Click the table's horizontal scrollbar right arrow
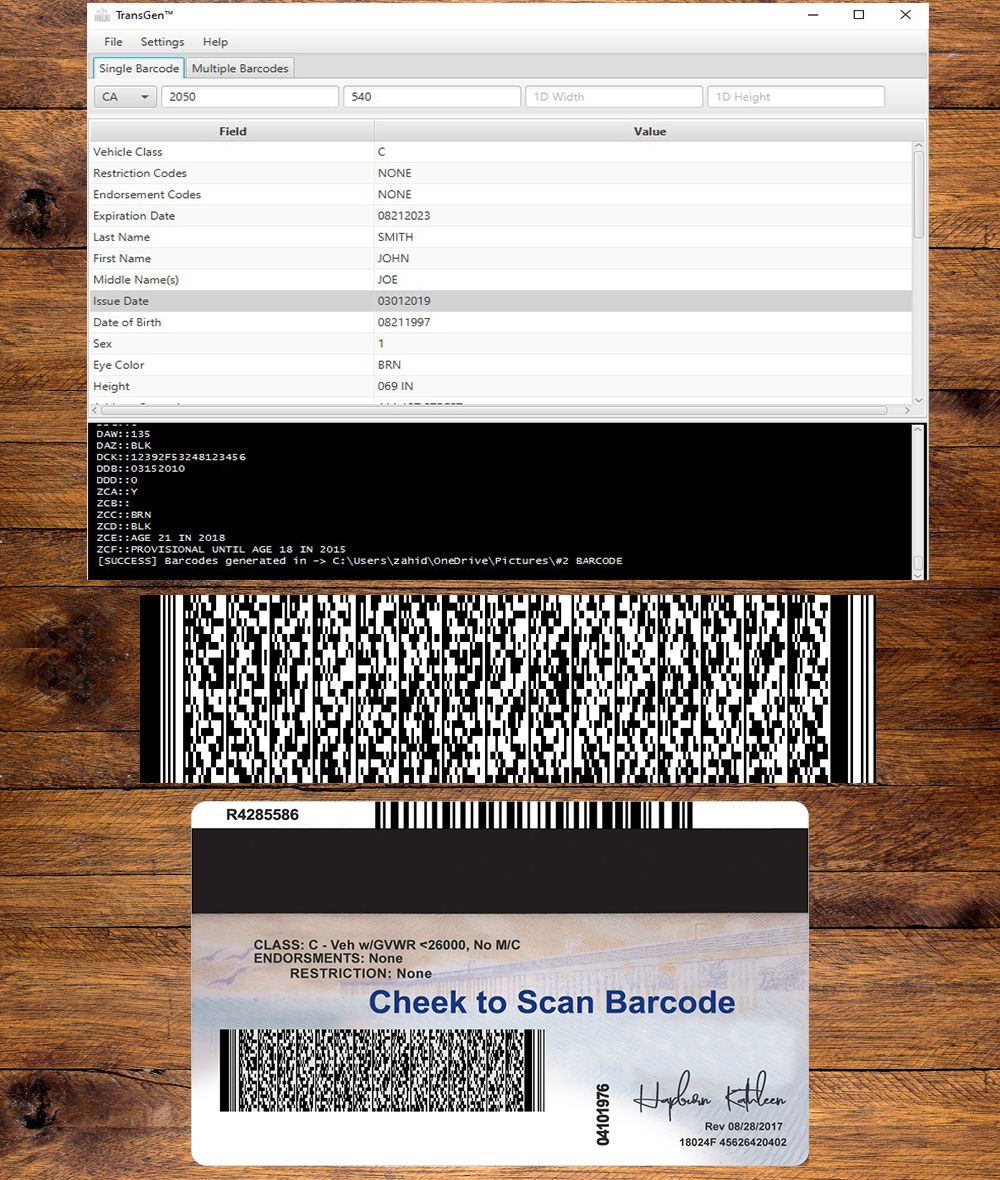The height and width of the screenshot is (1180, 1000). pyautogui.click(x=907, y=410)
